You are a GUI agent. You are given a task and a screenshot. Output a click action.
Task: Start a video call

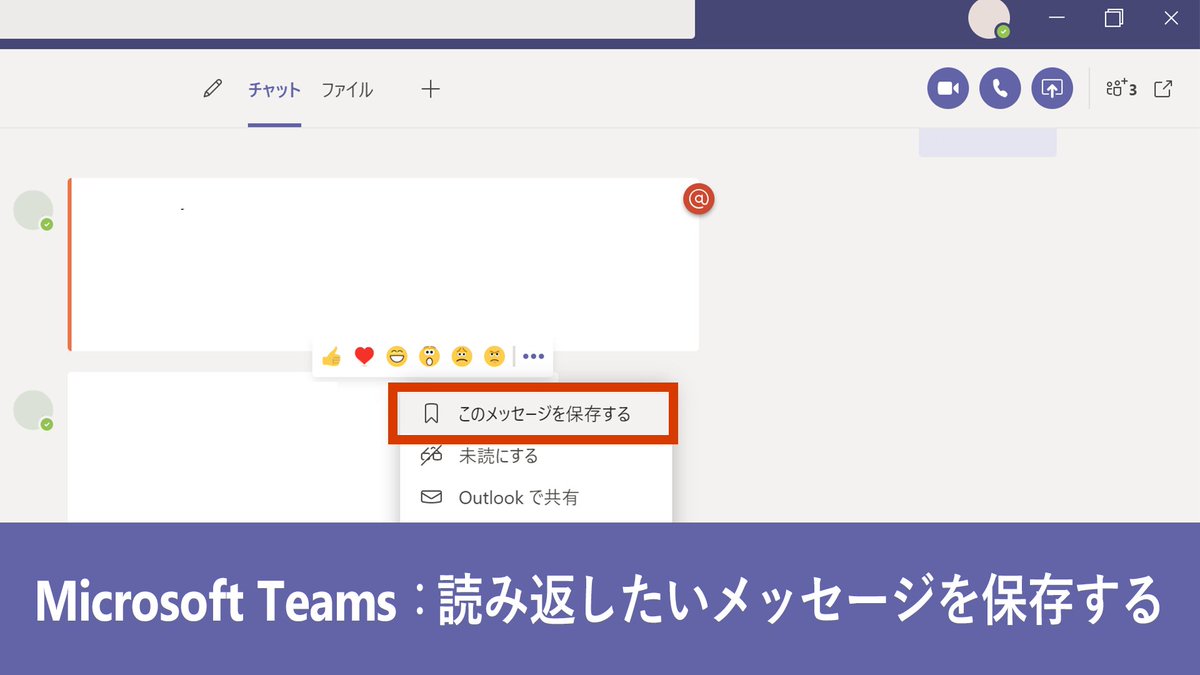(948, 89)
